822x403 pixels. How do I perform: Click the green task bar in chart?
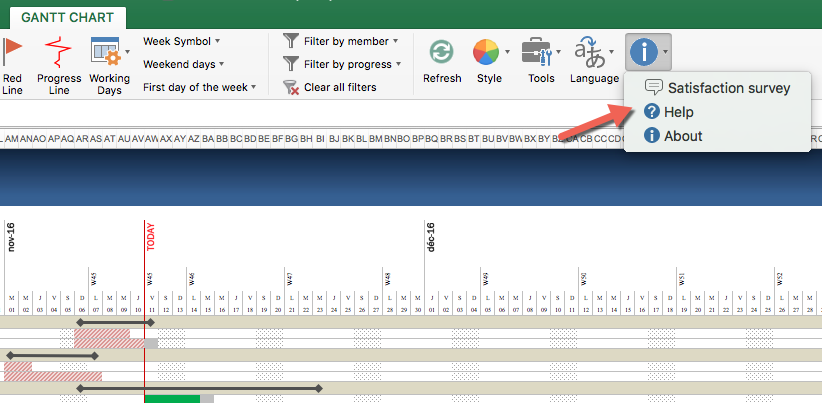[x=172, y=398]
